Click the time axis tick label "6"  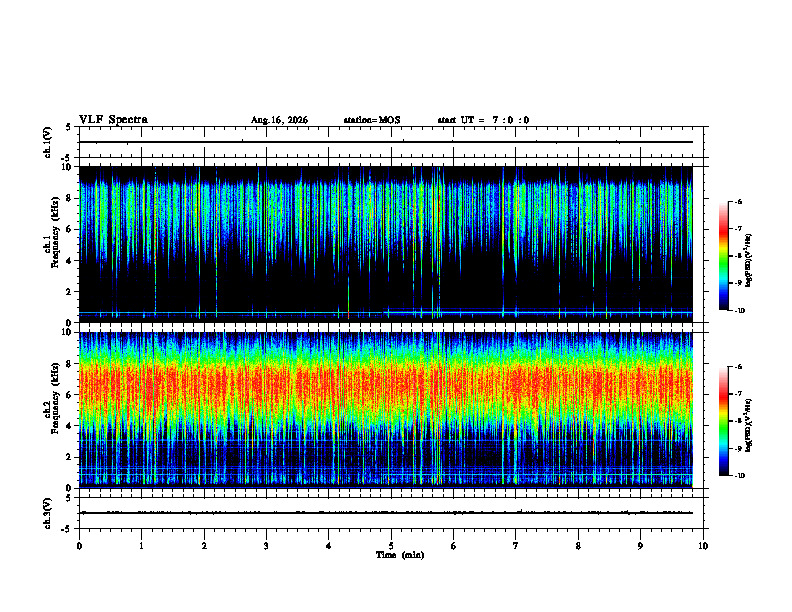[454, 546]
